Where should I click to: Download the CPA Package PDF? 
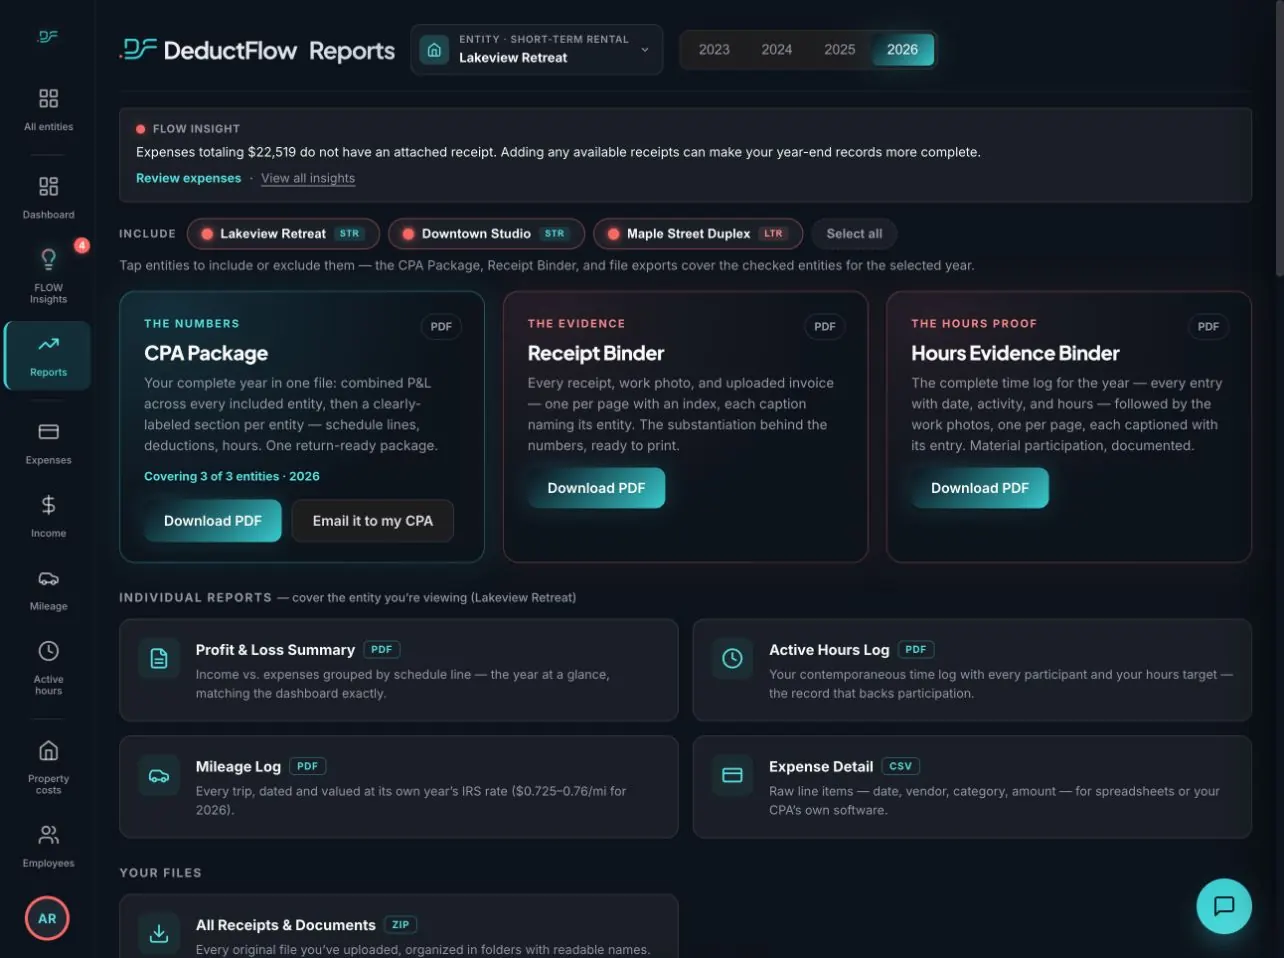213,521
